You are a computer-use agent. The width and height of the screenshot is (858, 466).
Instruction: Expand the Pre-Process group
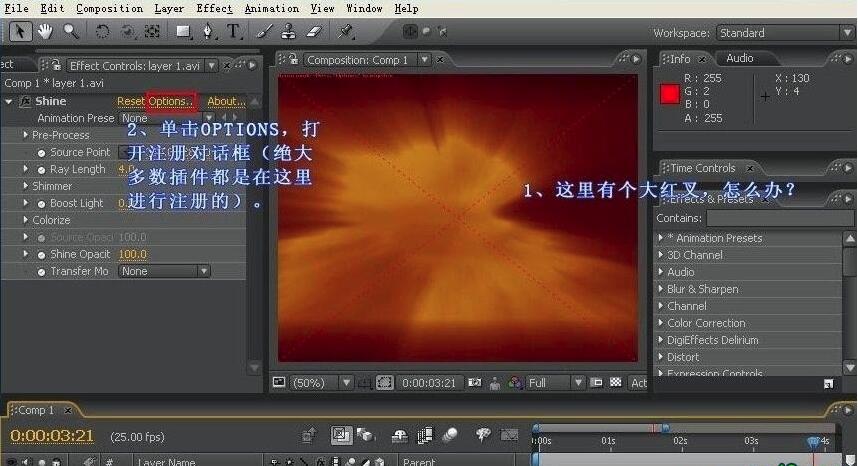pyautogui.click(x=25, y=135)
